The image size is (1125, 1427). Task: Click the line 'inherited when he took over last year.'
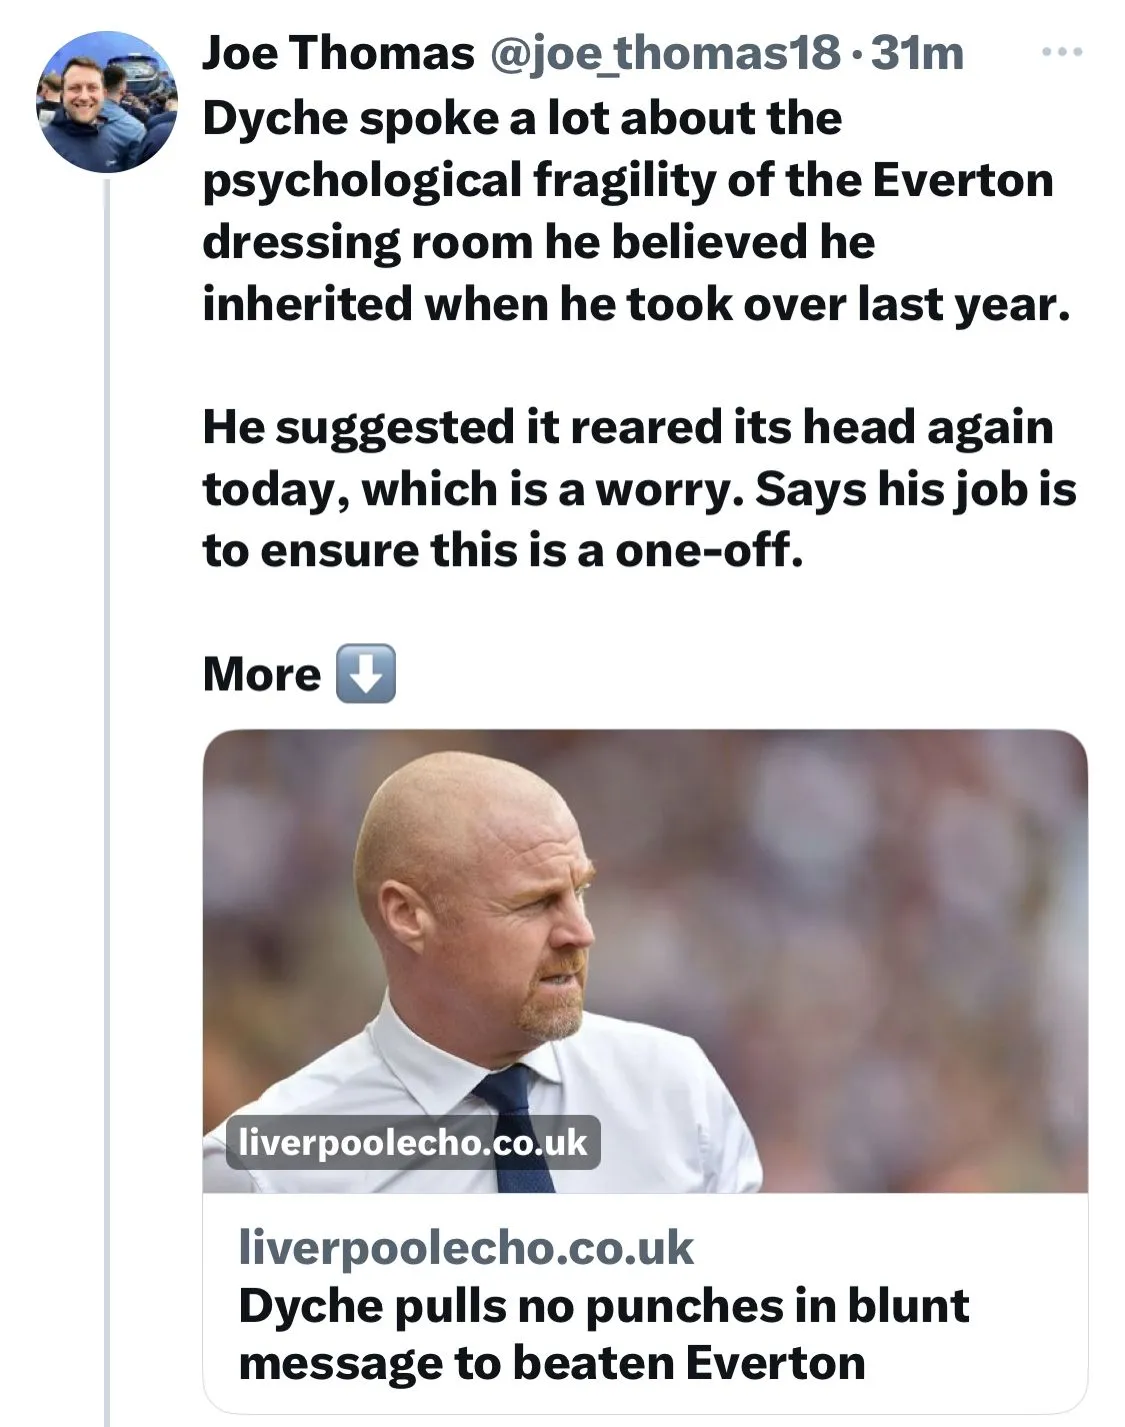coord(635,304)
